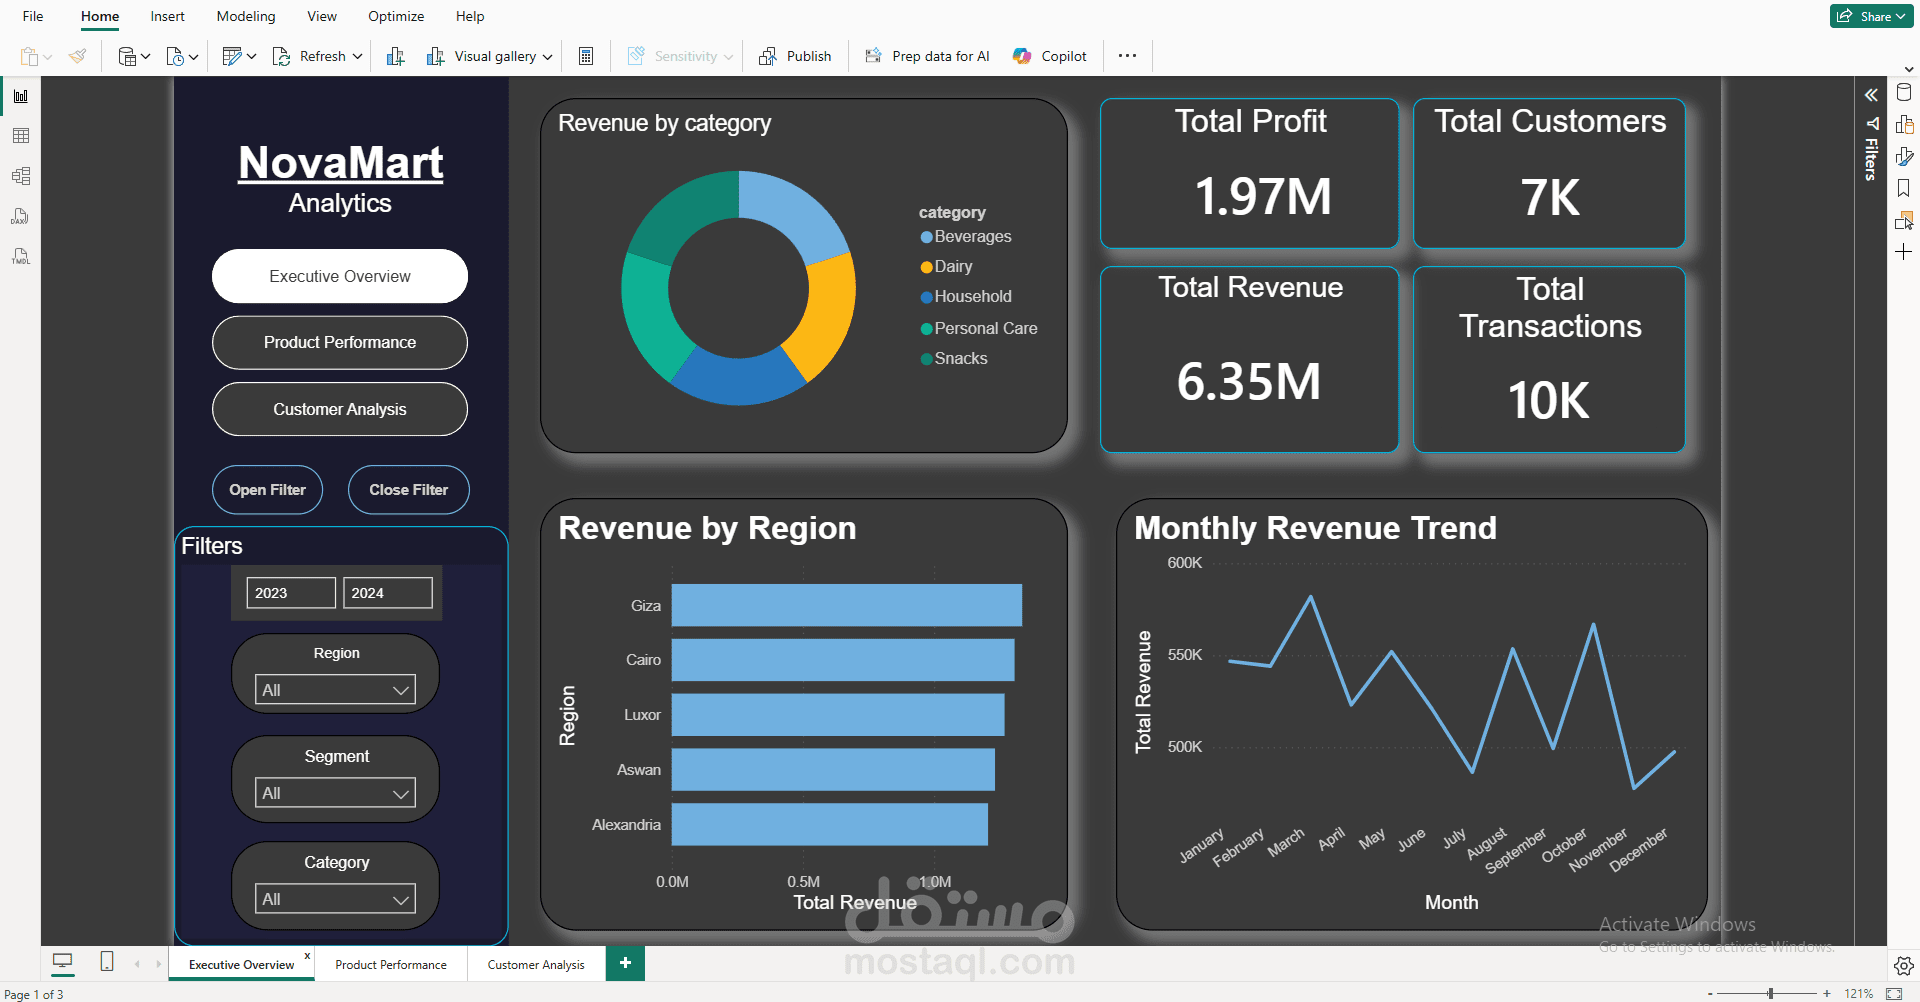Click the Get data cylinder icon
This screenshot has height=1002, width=1920.
[127, 56]
